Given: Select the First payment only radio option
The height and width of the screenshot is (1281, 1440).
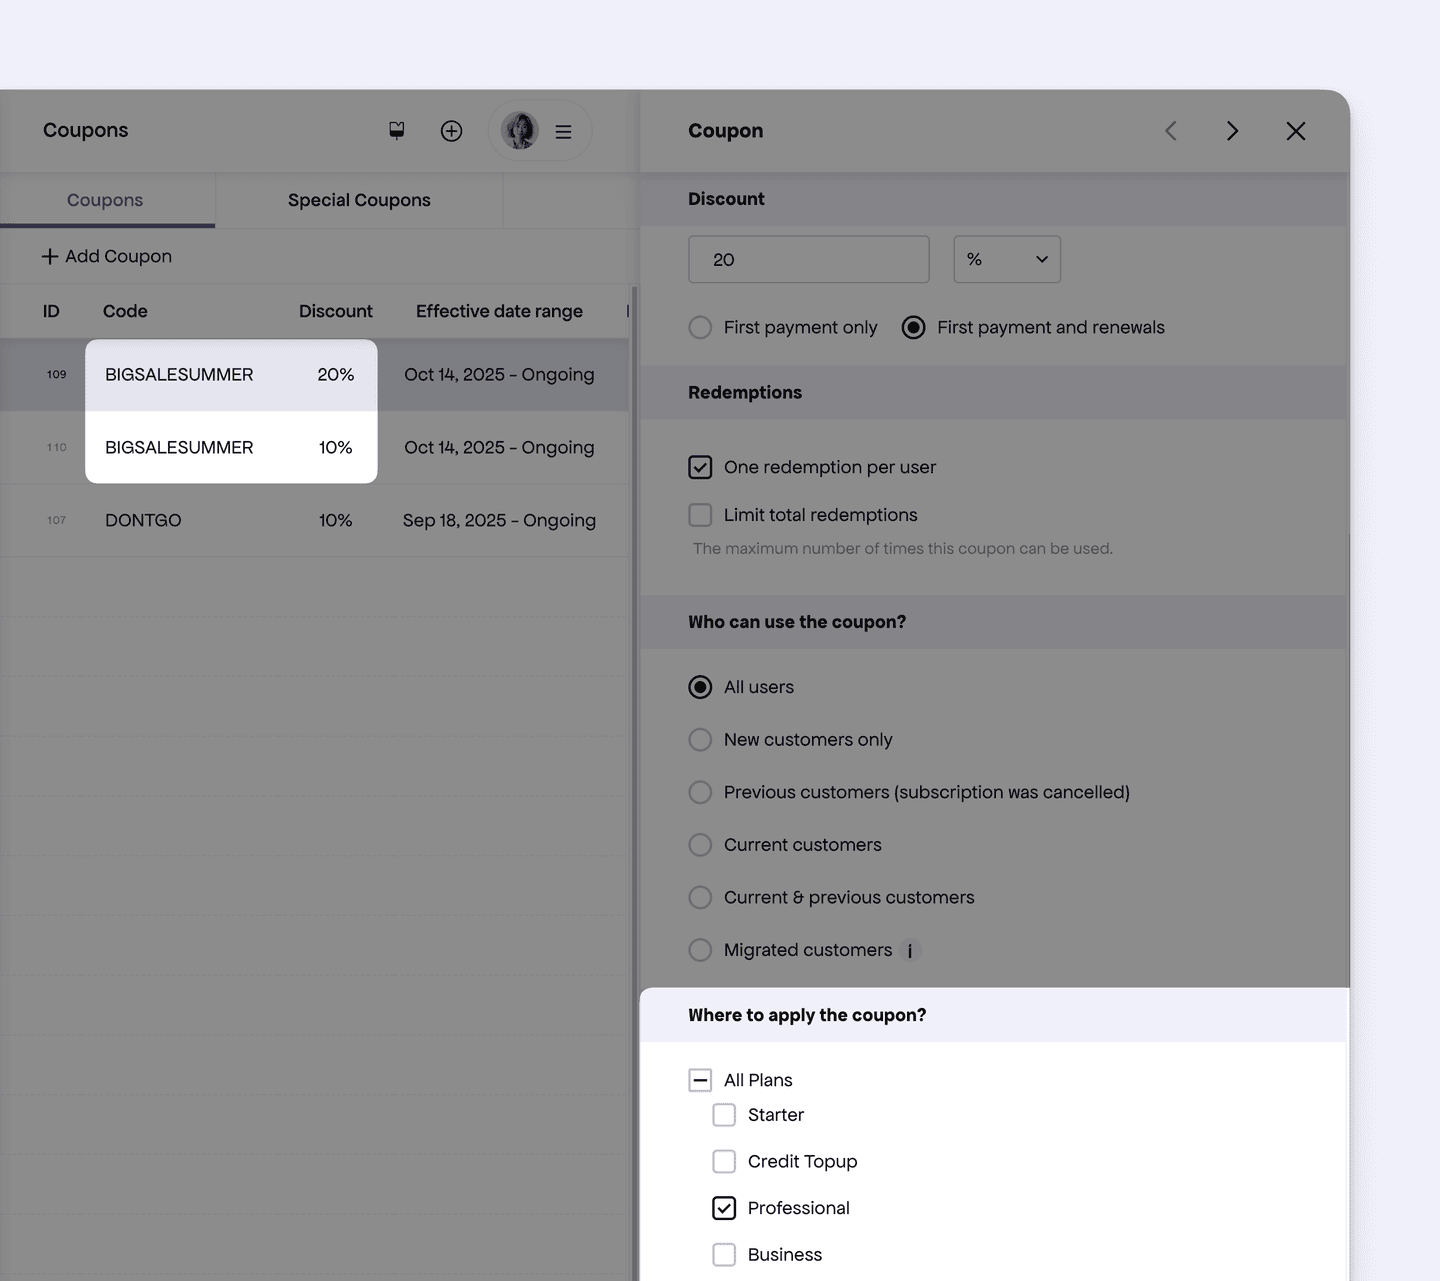Looking at the screenshot, I should click(700, 327).
